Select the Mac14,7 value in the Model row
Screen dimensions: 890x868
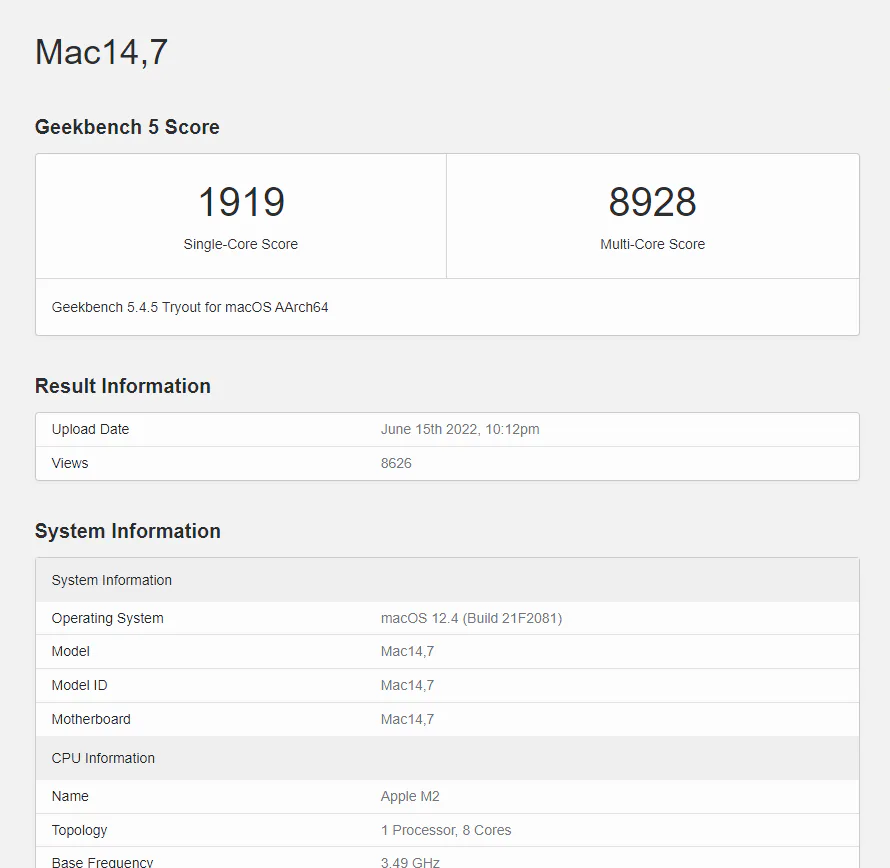coord(408,651)
